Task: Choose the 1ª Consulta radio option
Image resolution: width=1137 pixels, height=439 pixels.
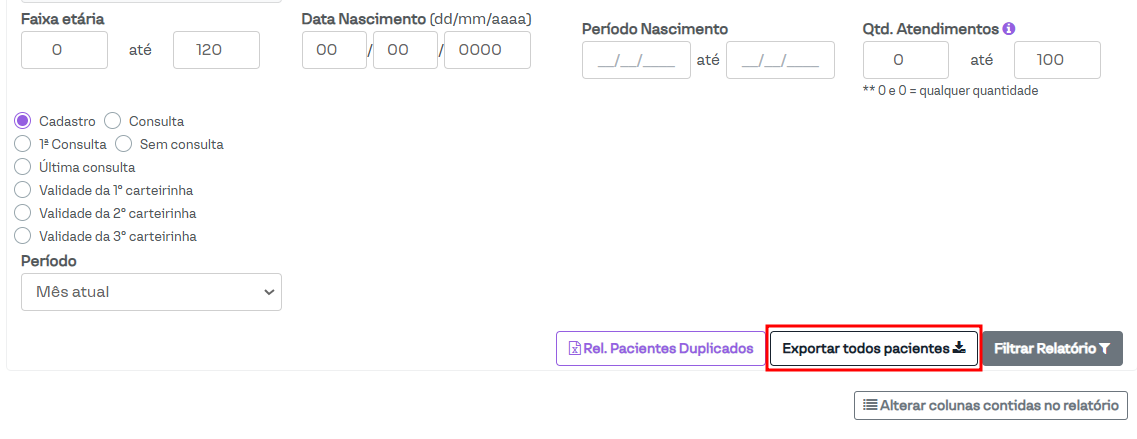Action: [23, 144]
